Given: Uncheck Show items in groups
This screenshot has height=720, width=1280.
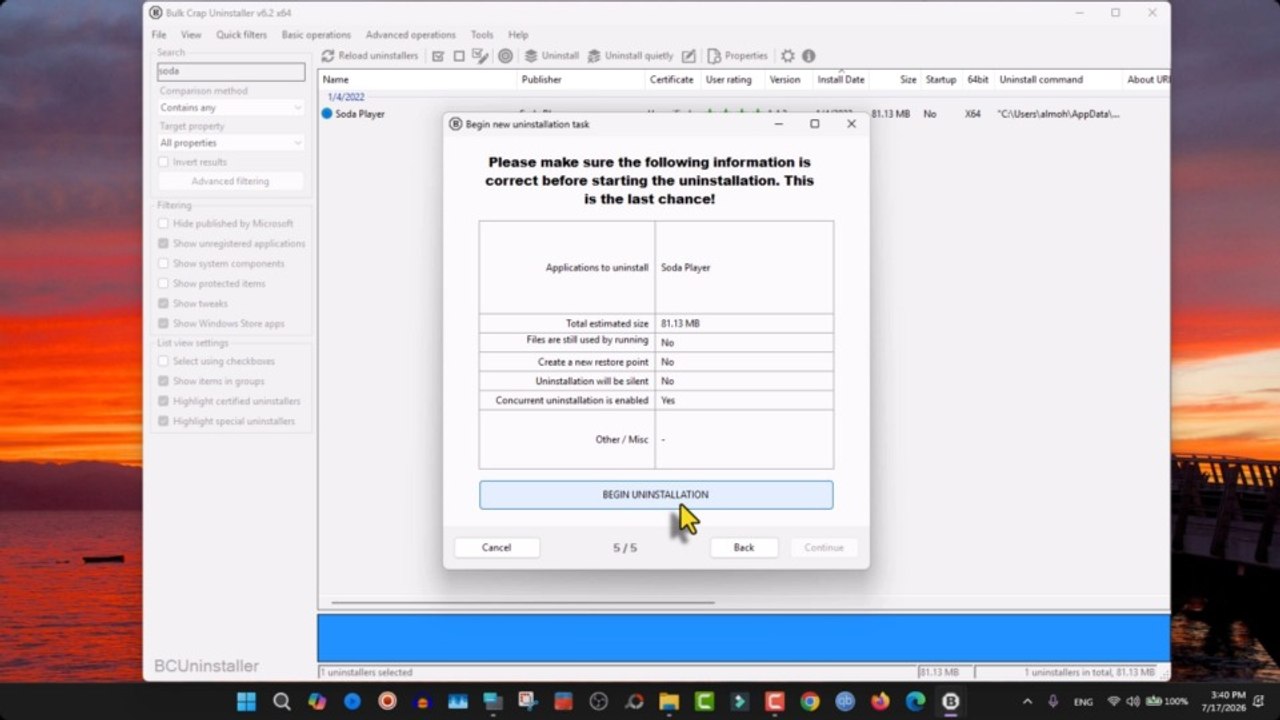Looking at the screenshot, I should coord(164,381).
